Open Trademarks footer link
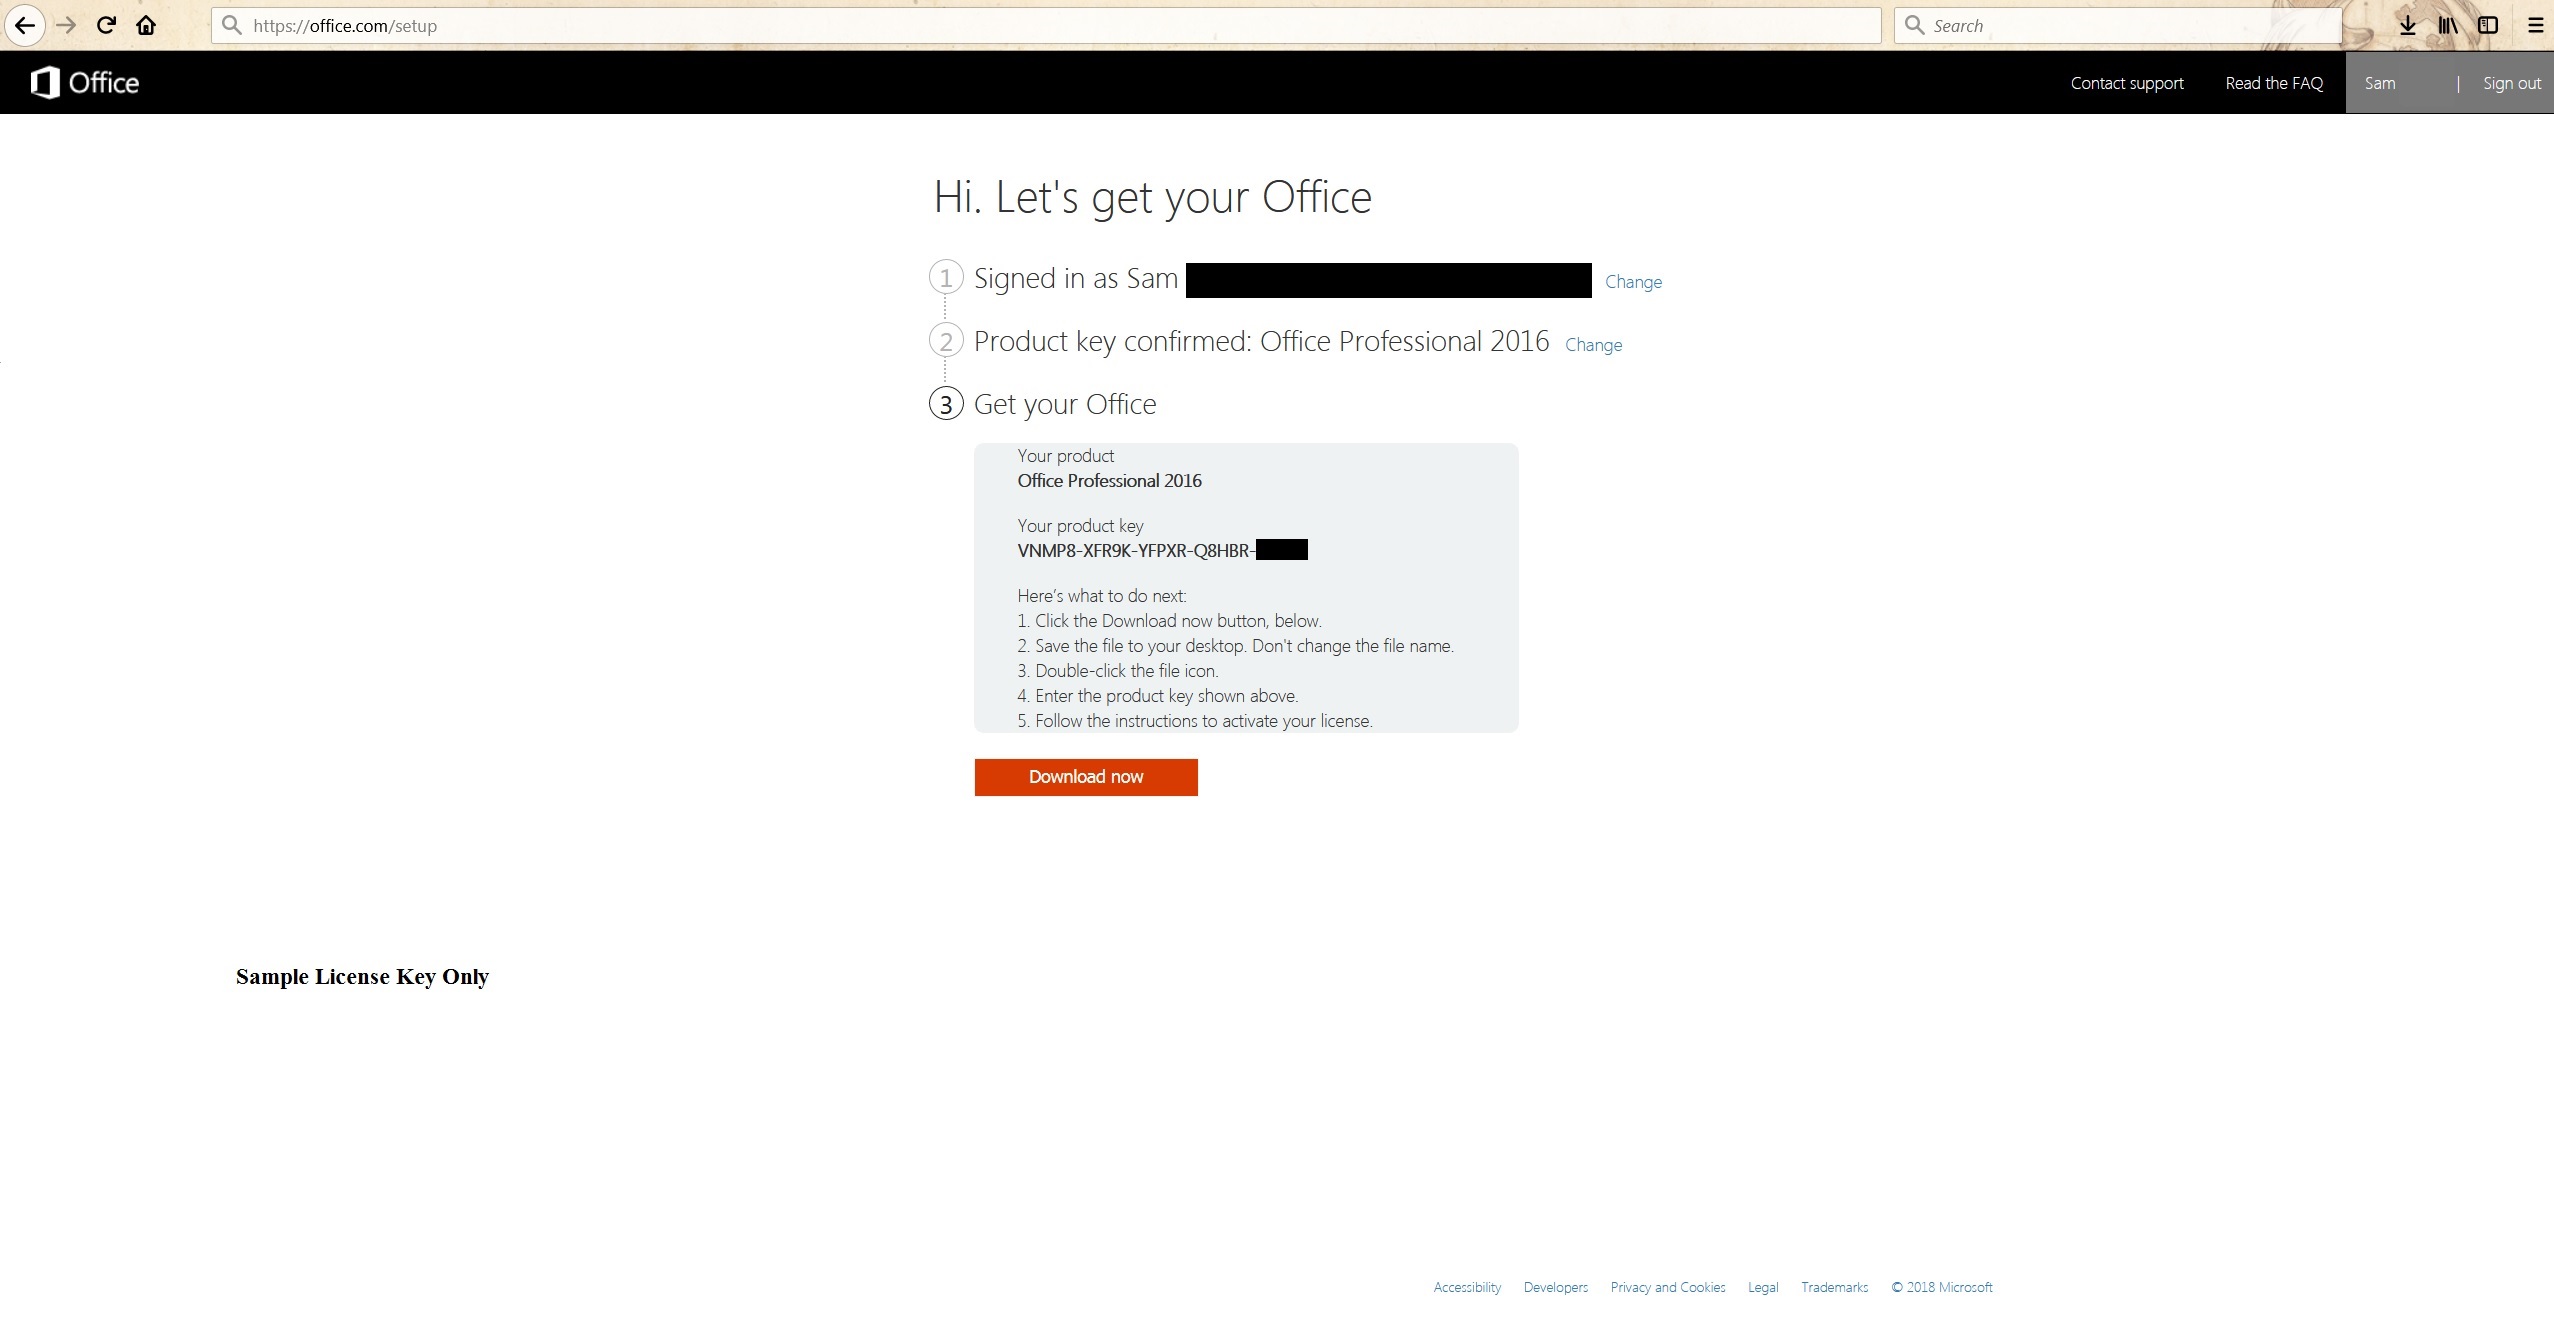 click(1834, 1287)
